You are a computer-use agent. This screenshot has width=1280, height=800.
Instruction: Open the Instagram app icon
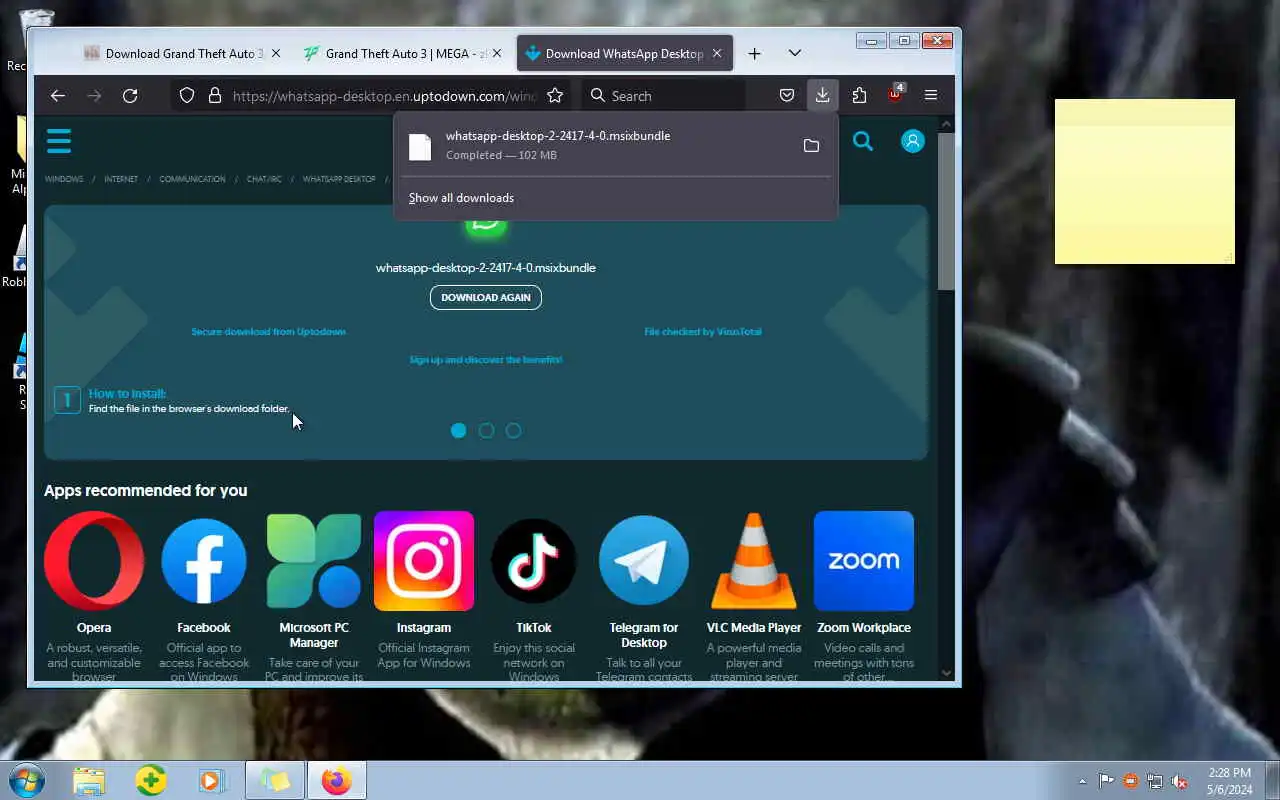click(424, 561)
